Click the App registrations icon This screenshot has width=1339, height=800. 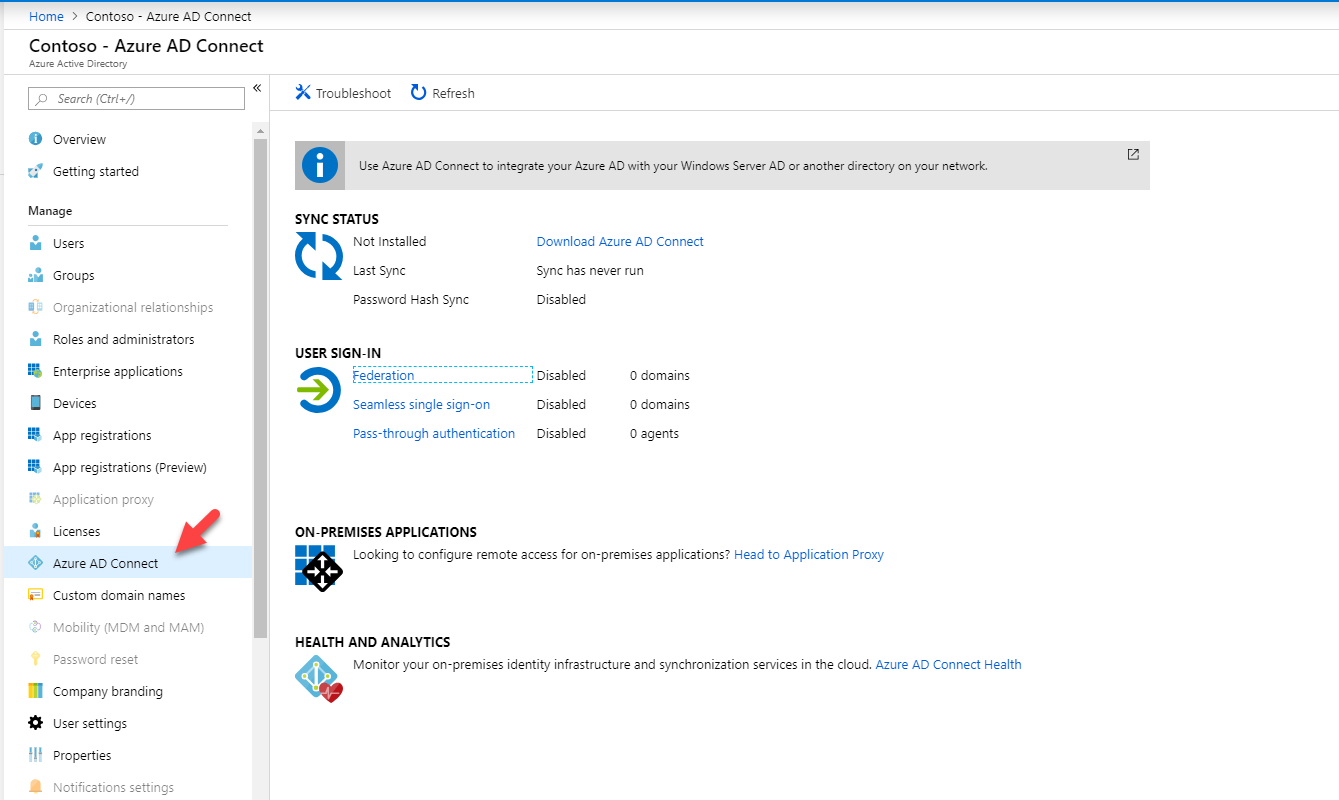pyautogui.click(x=36, y=435)
